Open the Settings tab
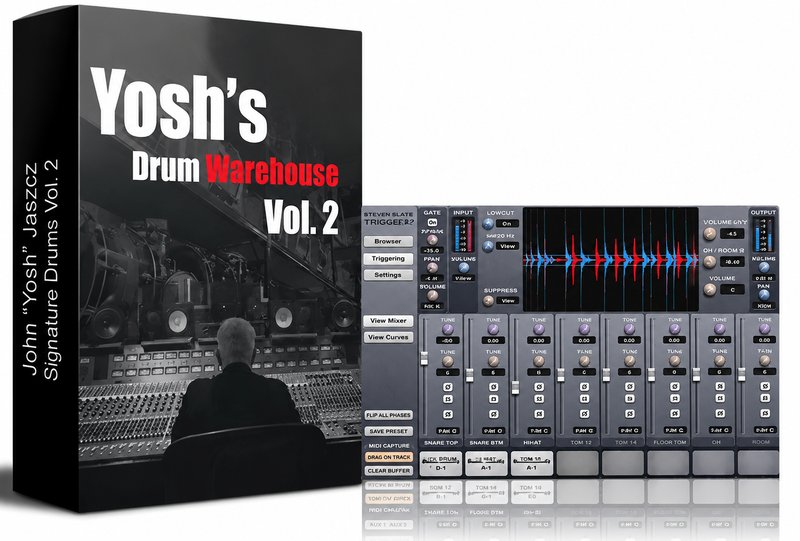Screen dimensions: 800x541 (388, 275)
